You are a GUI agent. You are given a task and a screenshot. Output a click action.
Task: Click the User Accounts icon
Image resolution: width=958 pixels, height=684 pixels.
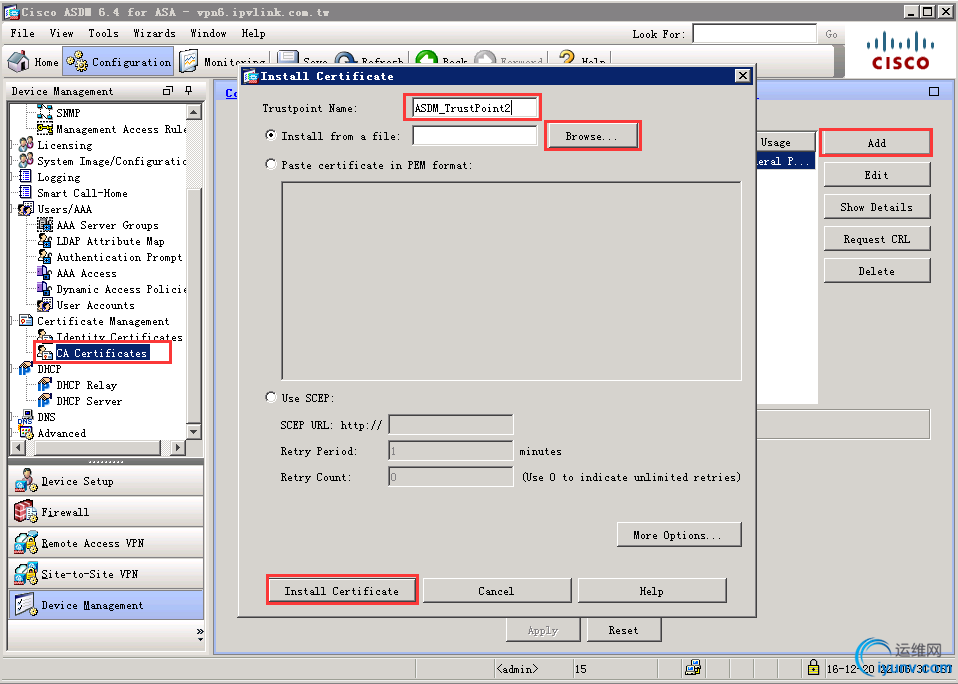[x=45, y=305]
